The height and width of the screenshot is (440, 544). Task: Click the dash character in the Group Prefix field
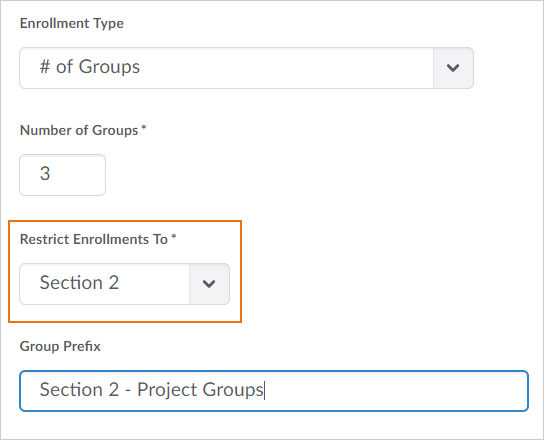[x=128, y=391]
